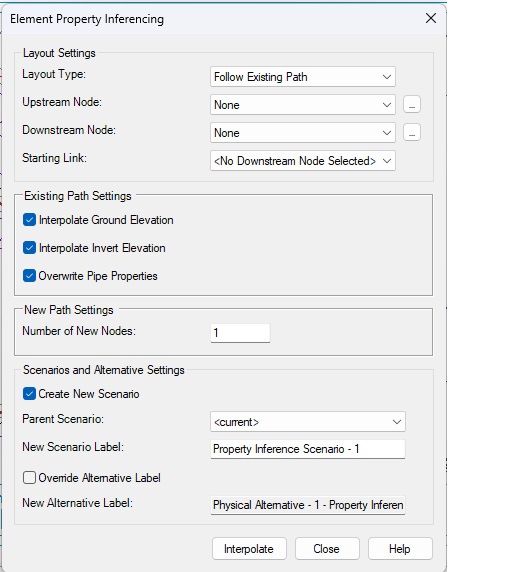Screen dimensions: 511x572
Task: Uncheck Interpolate Ground Elevation
Action: (x=29, y=220)
